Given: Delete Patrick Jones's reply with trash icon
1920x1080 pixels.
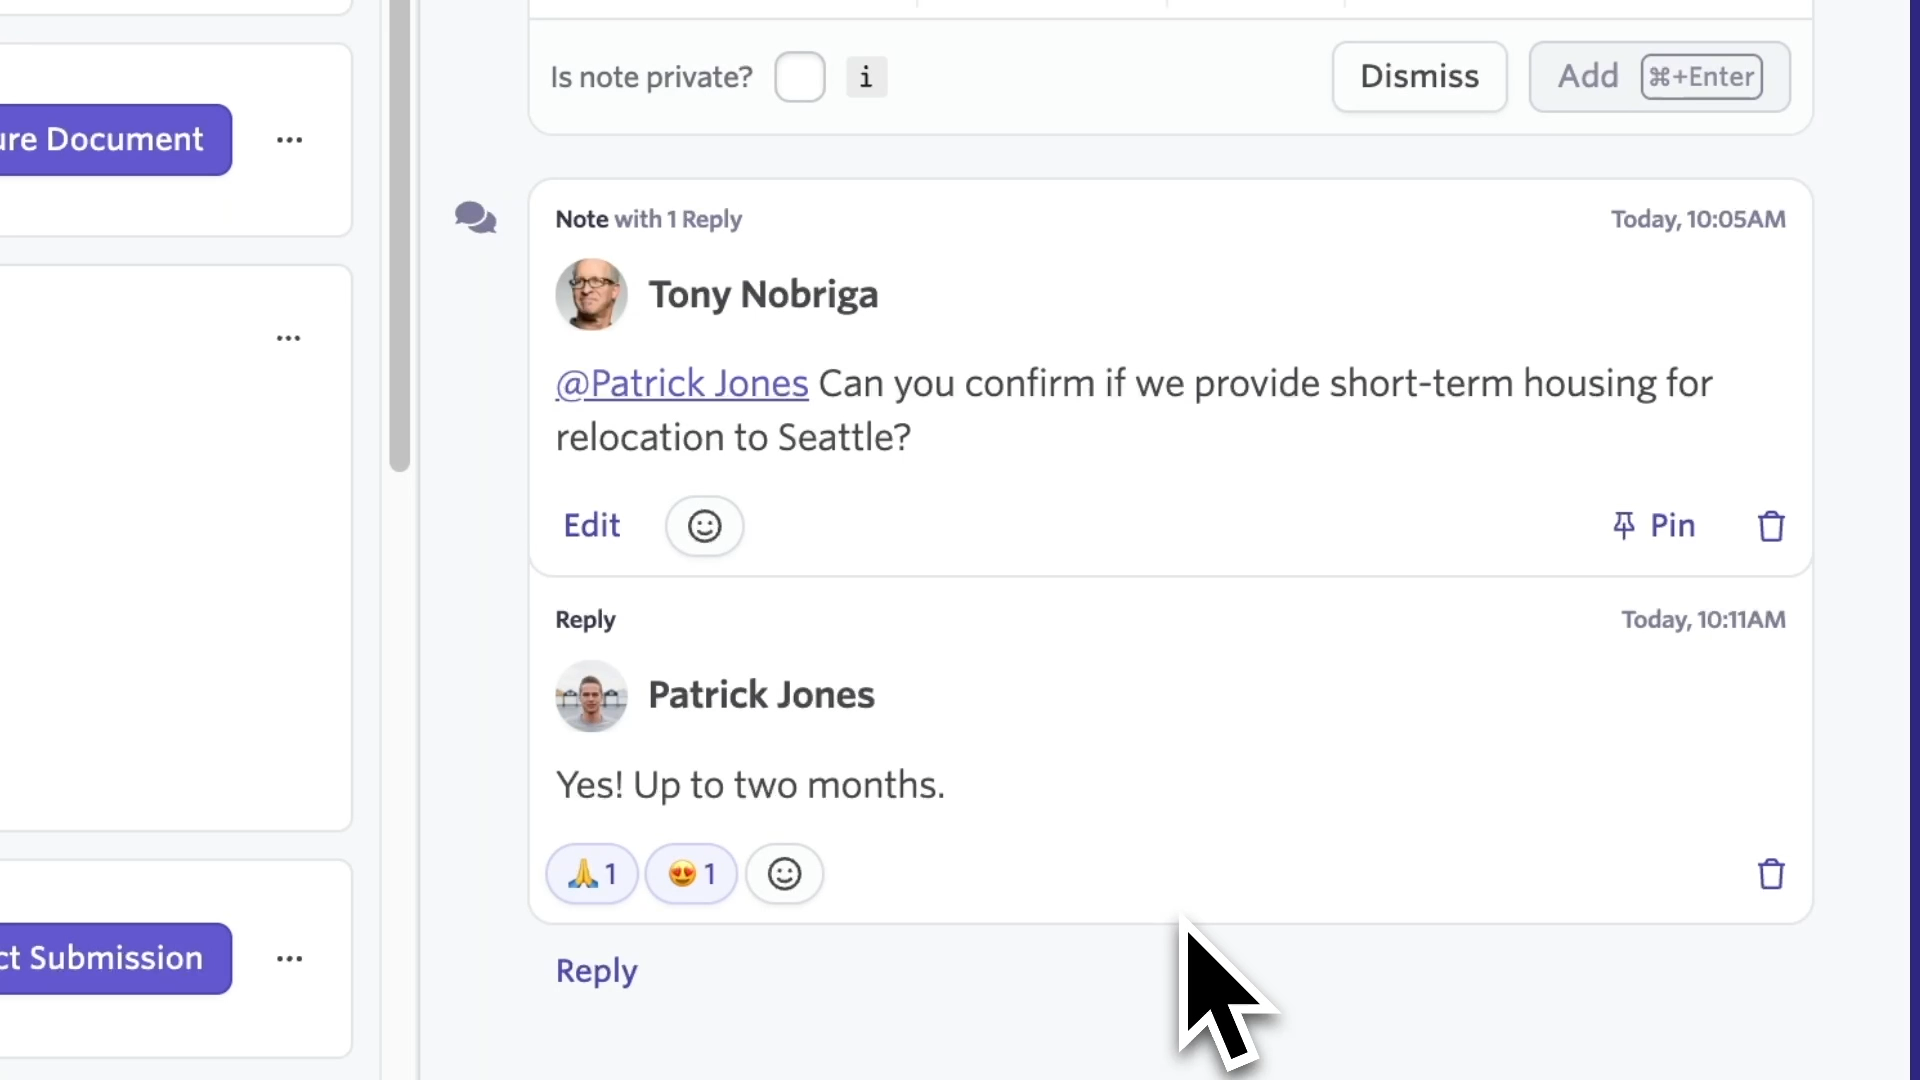Looking at the screenshot, I should [1771, 874].
